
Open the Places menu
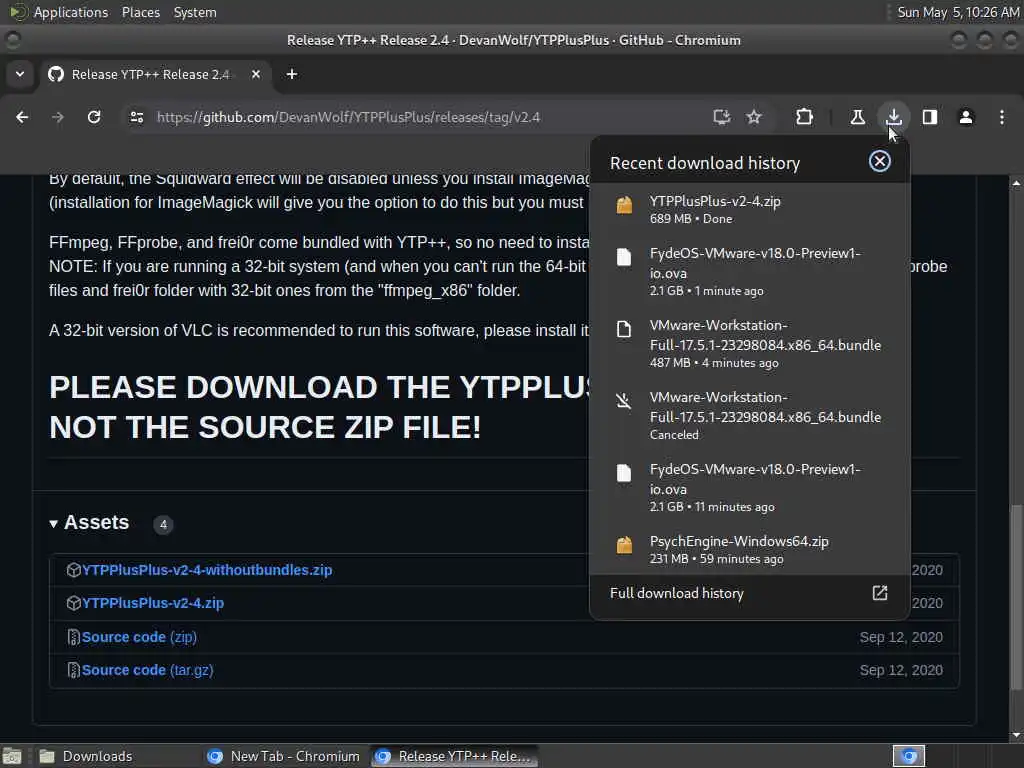(140, 12)
